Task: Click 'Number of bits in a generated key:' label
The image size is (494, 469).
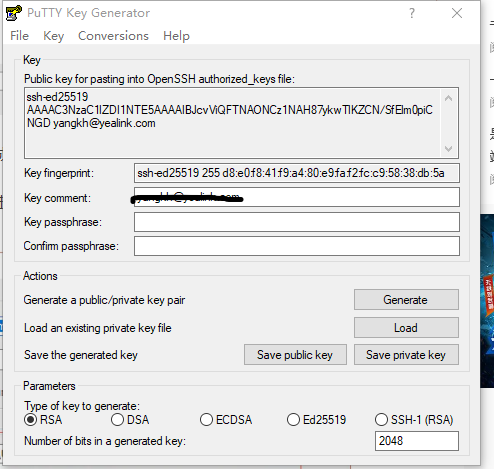Action: (x=105, y=441)
